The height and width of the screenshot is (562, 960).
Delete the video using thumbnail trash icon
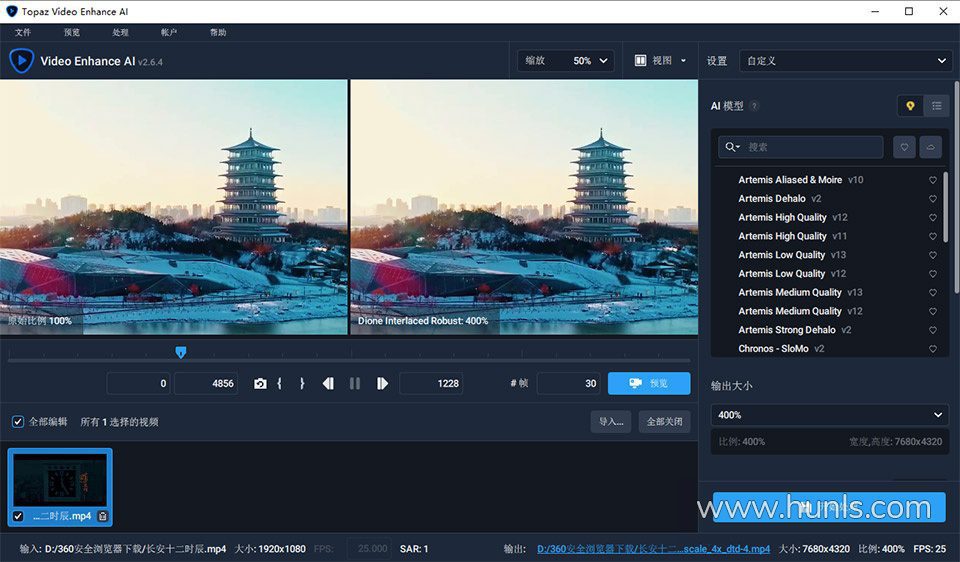(102, 516)
